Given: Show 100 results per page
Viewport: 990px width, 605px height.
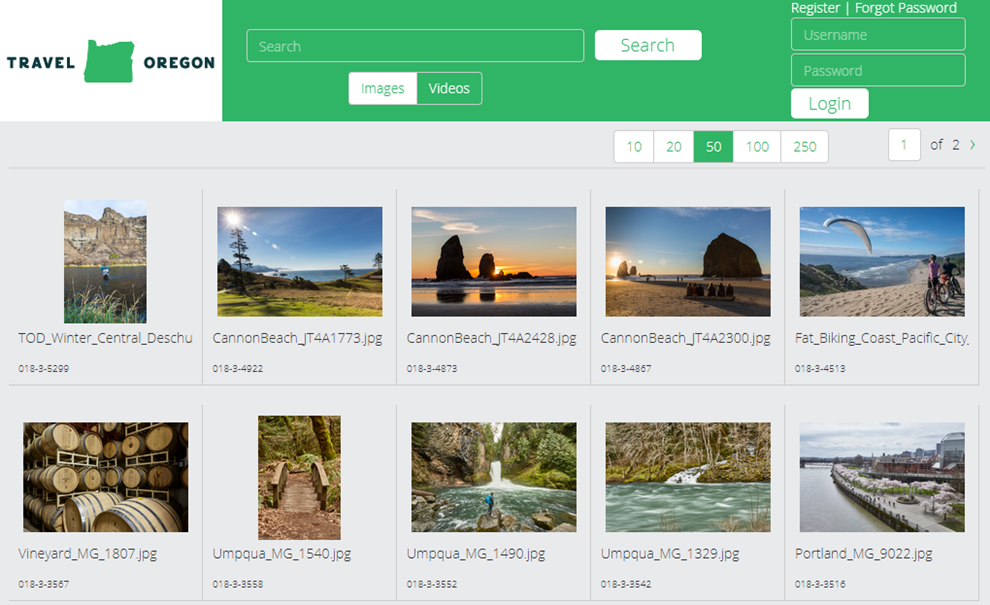Looking at the screenshot, I should point(757,146).
